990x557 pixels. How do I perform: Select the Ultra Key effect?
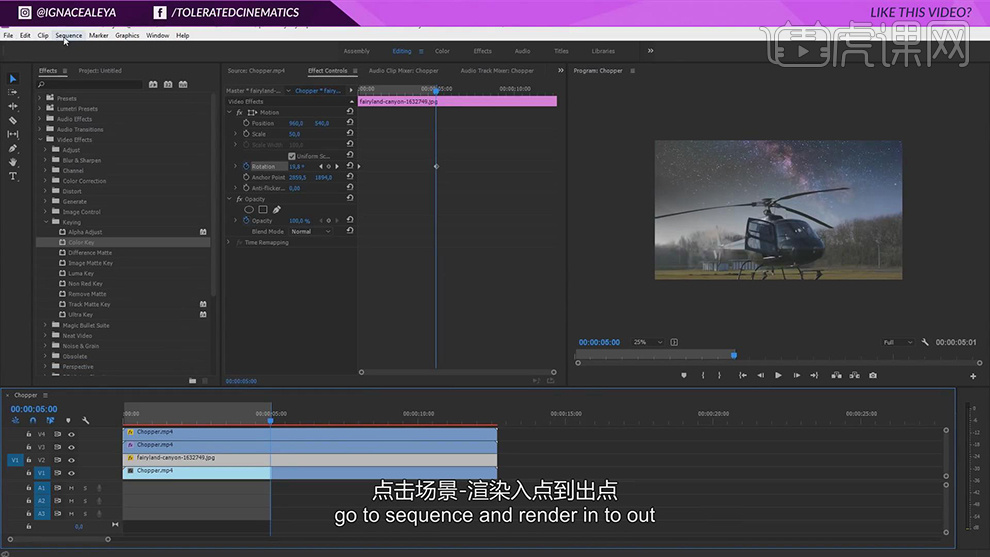tap(80, 314)
